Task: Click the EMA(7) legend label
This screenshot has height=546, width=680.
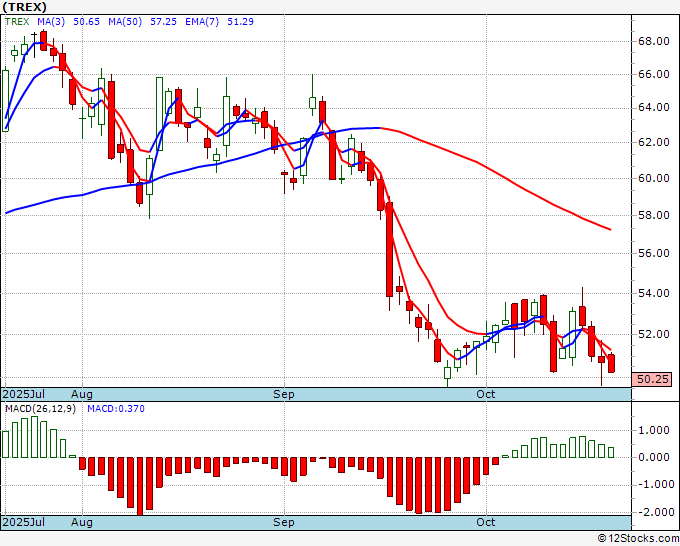Action: pos(202,22)
